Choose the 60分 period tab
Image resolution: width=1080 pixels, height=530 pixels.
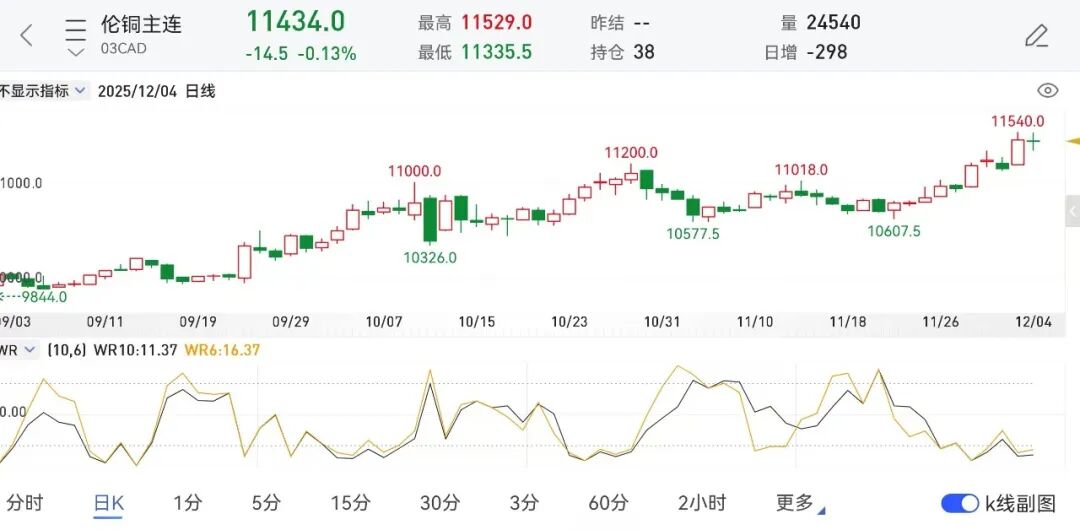[608, 503]
